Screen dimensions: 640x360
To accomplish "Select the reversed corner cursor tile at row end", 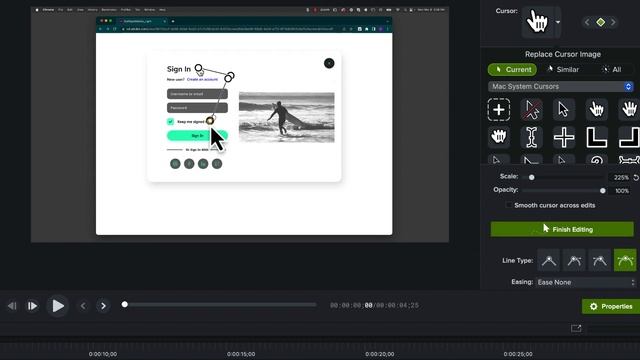I will pyautogui.click(x=629, y=137).
